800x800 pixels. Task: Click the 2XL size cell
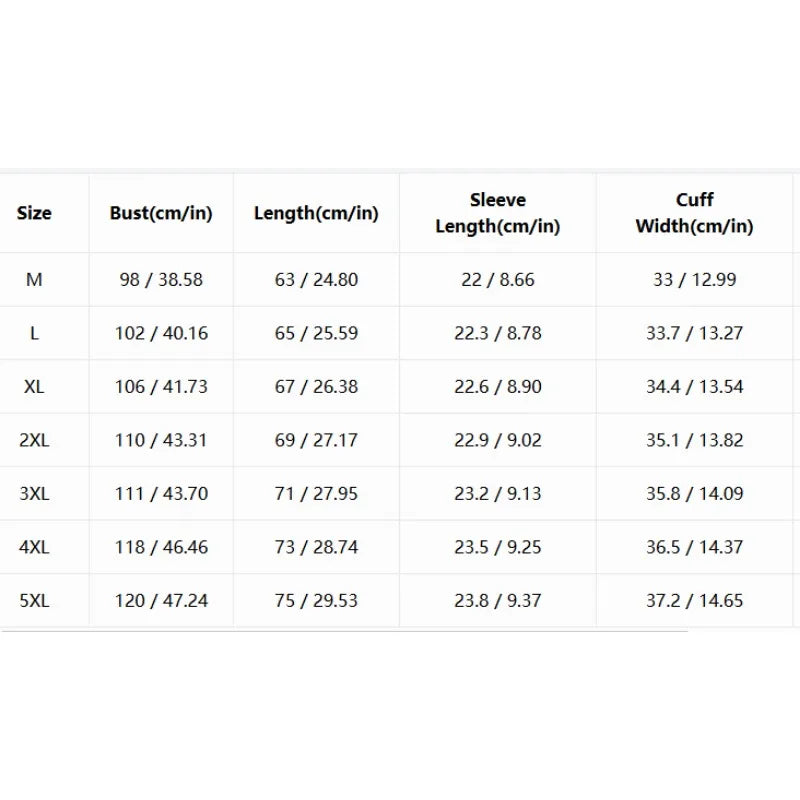click(34, 440)
